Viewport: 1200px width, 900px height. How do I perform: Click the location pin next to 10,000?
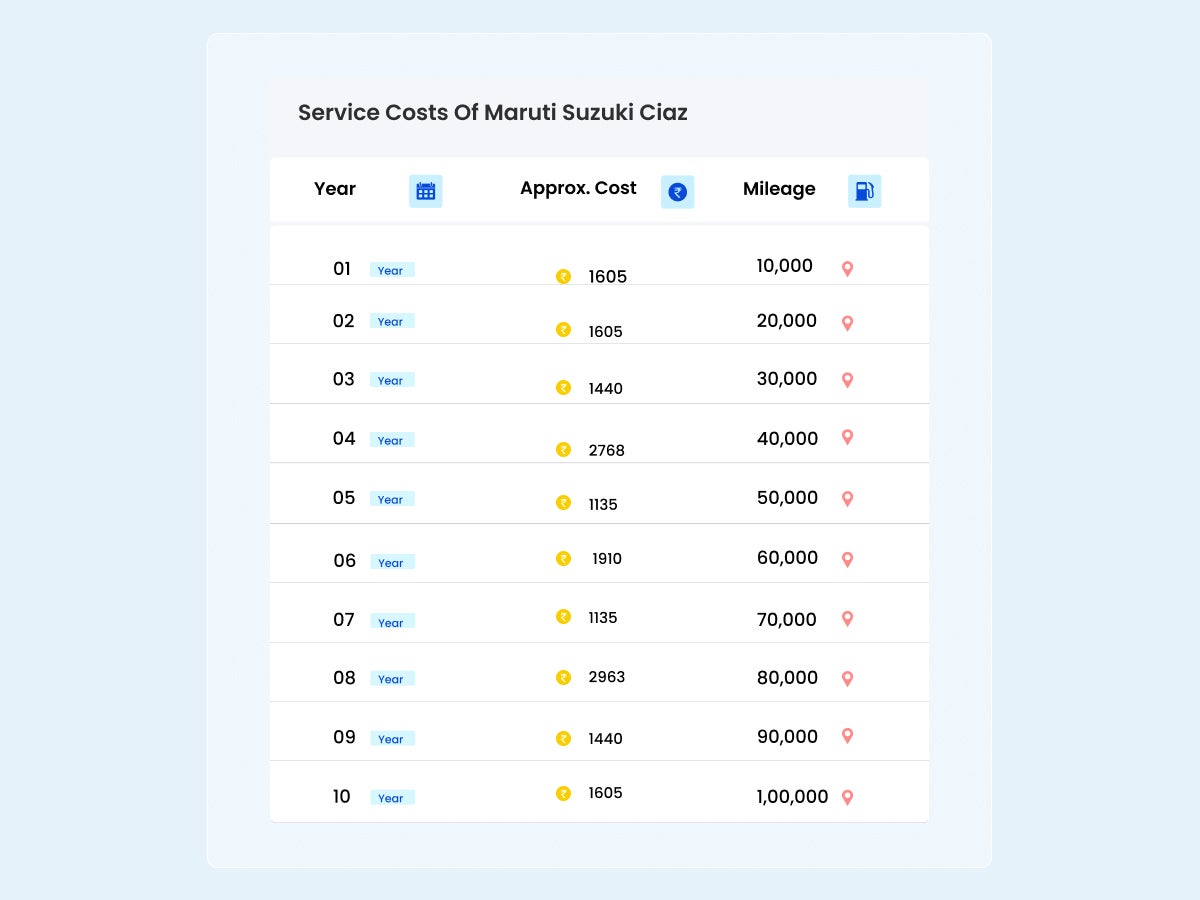(x=847, y=269)
